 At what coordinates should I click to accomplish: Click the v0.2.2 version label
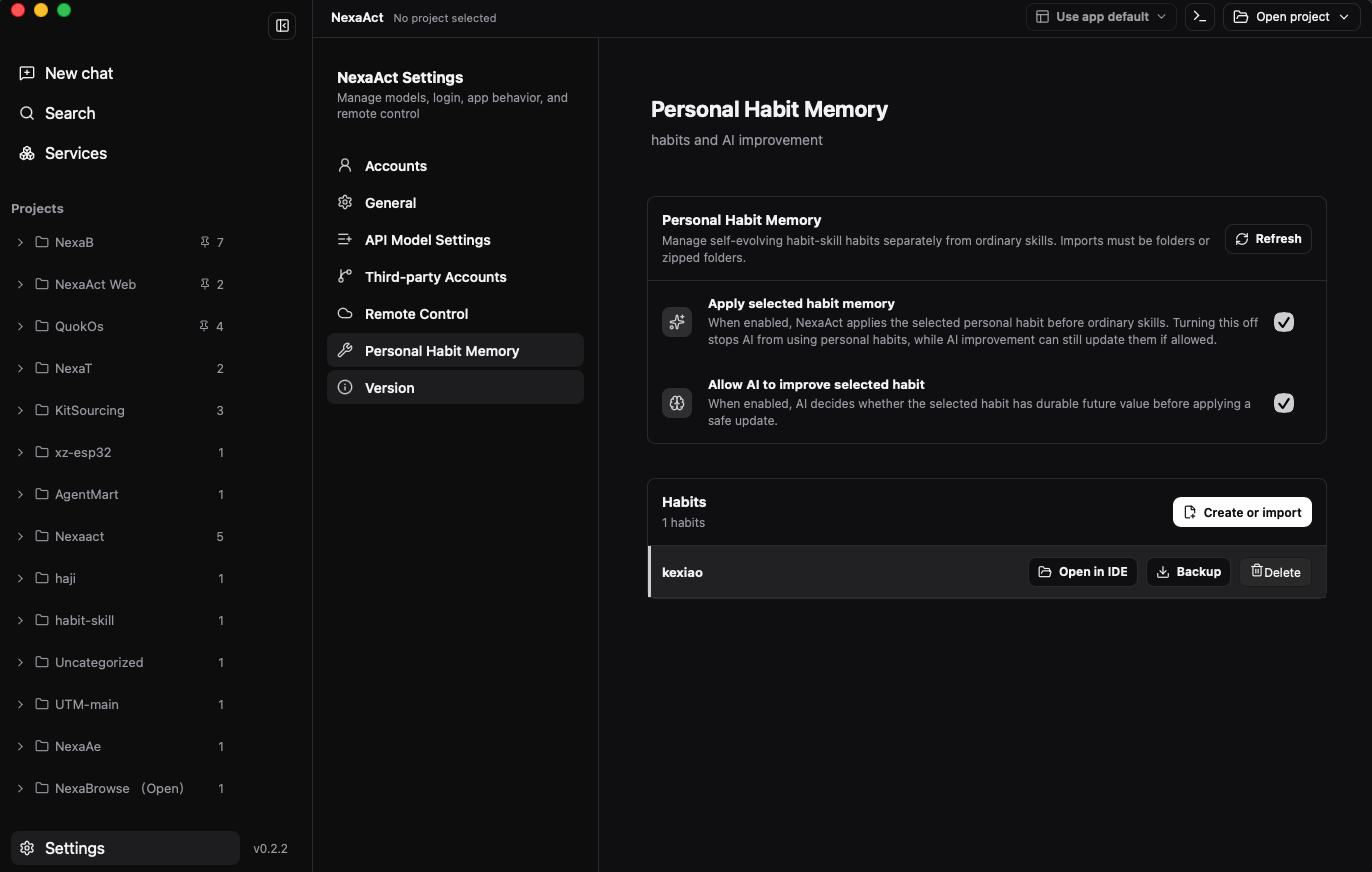[270, 848]
